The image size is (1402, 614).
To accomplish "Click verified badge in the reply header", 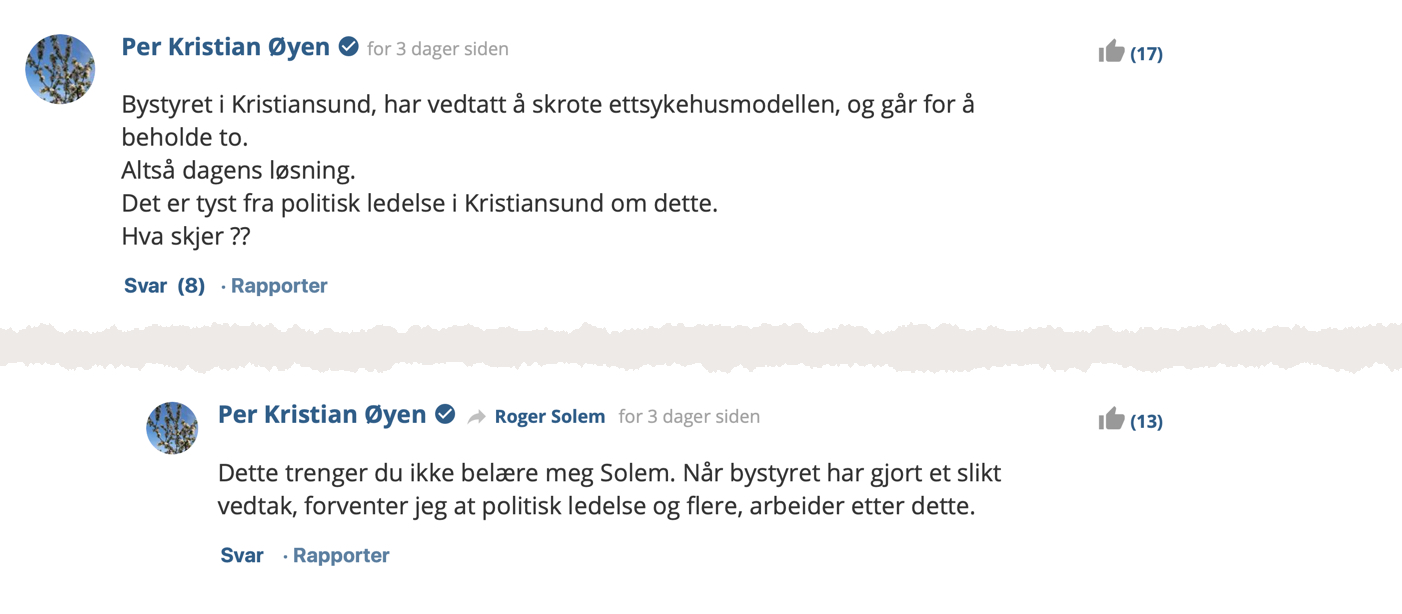I will click(446, 415).
